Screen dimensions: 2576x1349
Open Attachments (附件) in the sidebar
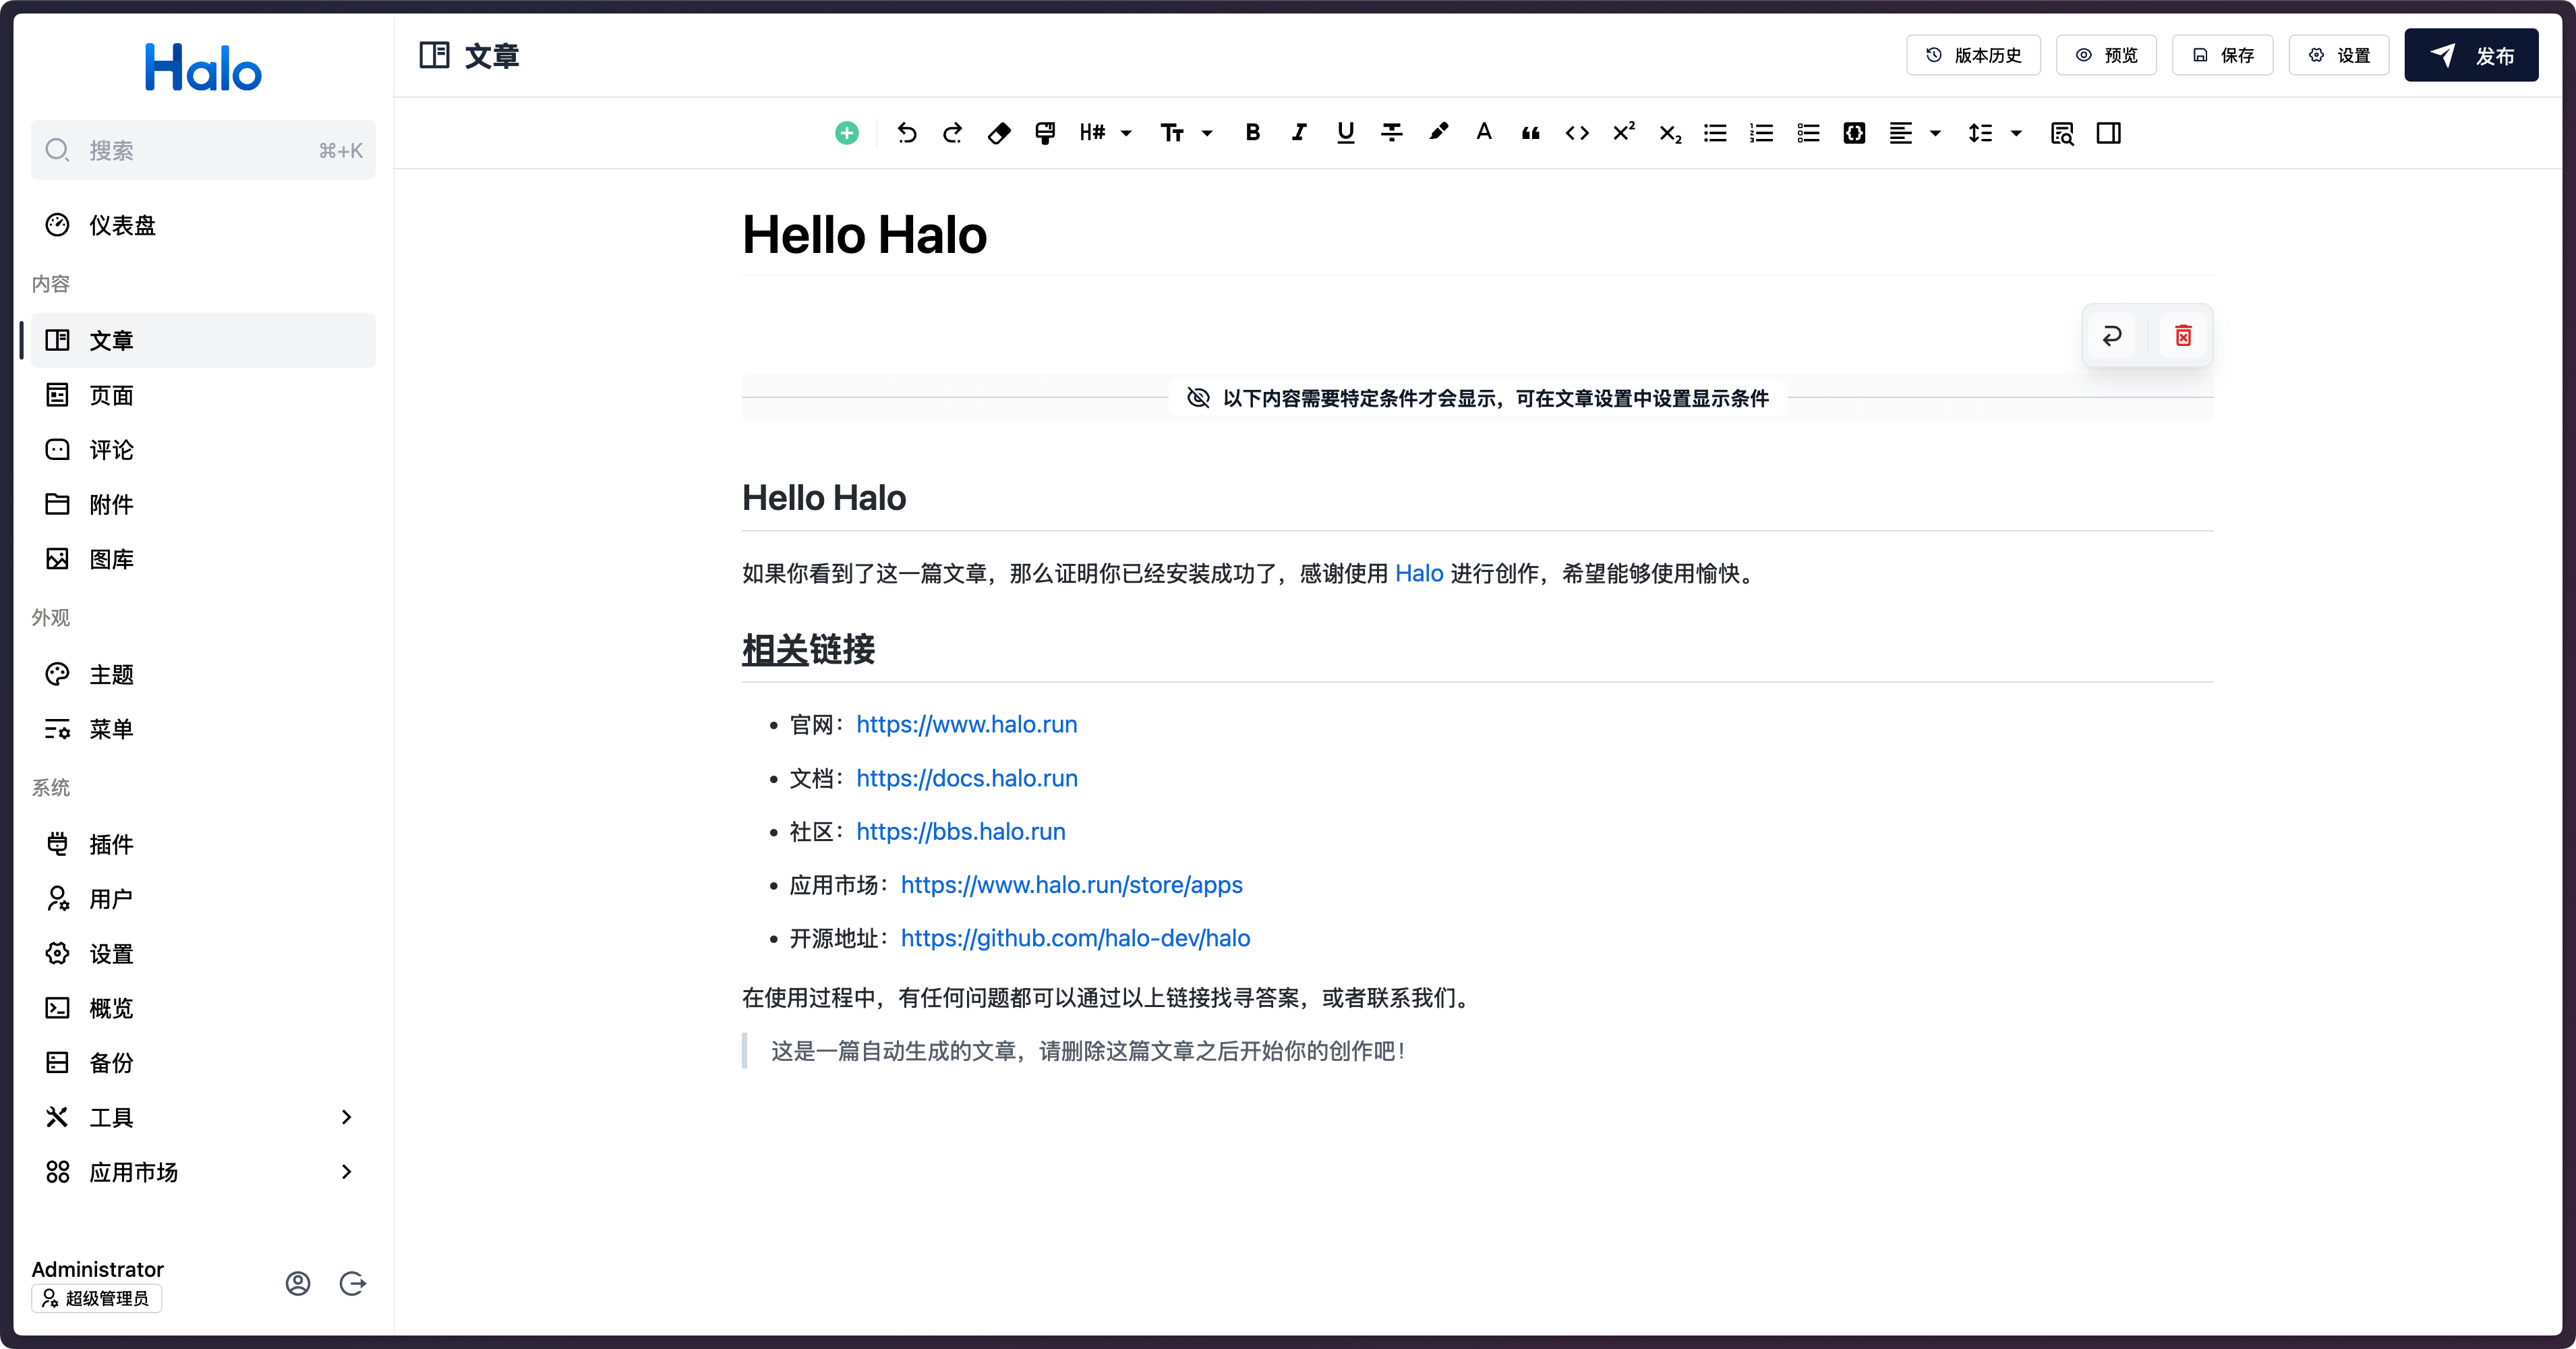203,504
